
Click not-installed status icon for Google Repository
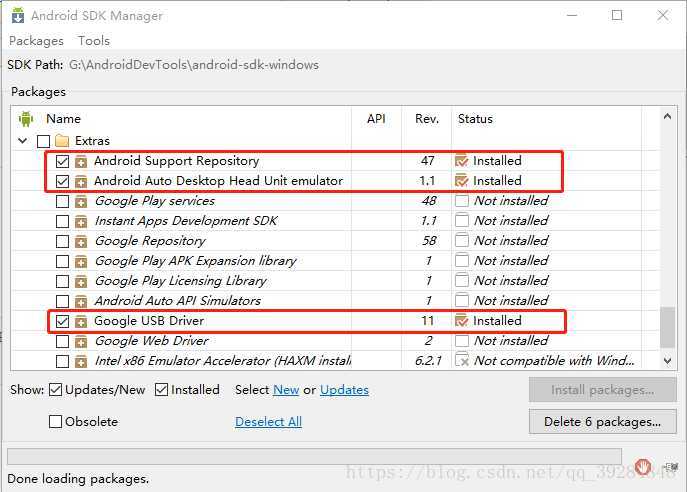tap(462, 241)
